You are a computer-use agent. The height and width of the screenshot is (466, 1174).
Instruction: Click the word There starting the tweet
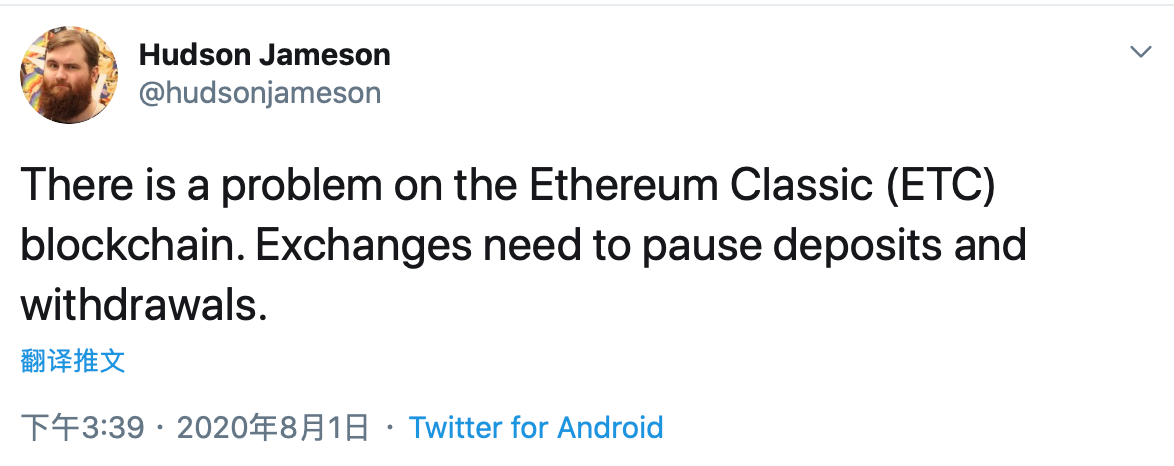pyautogui.click(x=73, y=186)
